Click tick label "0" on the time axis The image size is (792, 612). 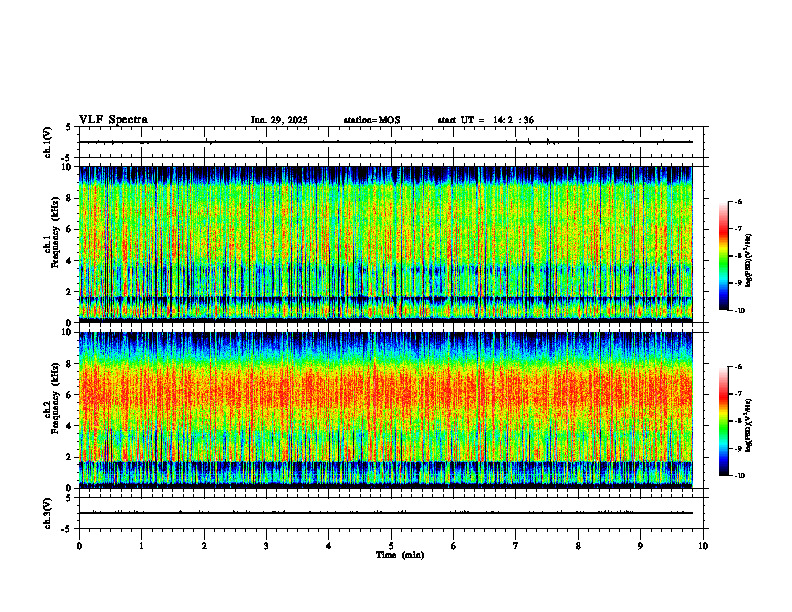pos(79,546)
